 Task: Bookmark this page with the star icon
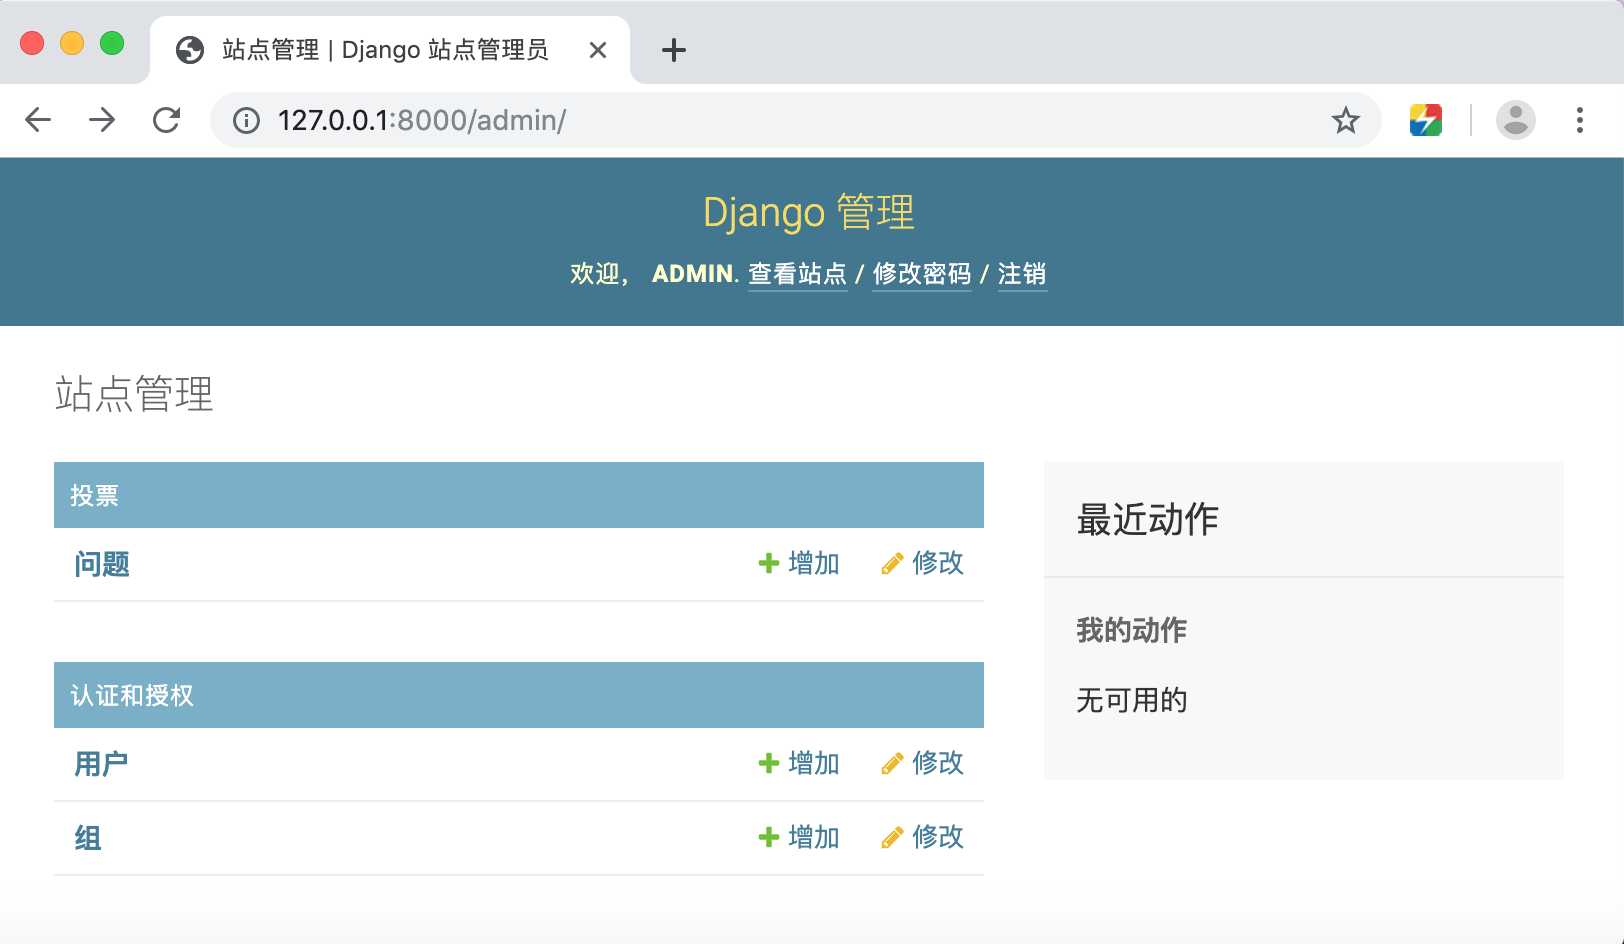coord(1346,121)
